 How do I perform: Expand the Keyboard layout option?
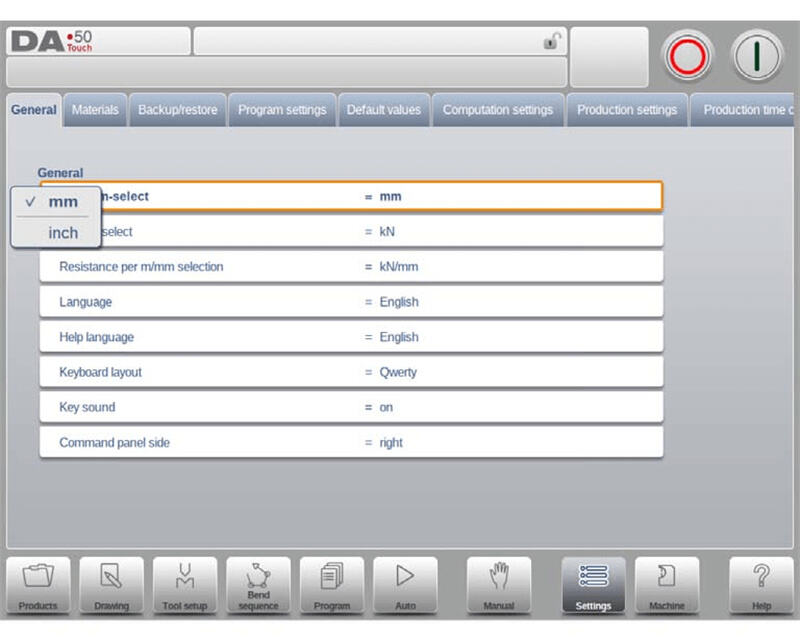[x=350, y=372]
